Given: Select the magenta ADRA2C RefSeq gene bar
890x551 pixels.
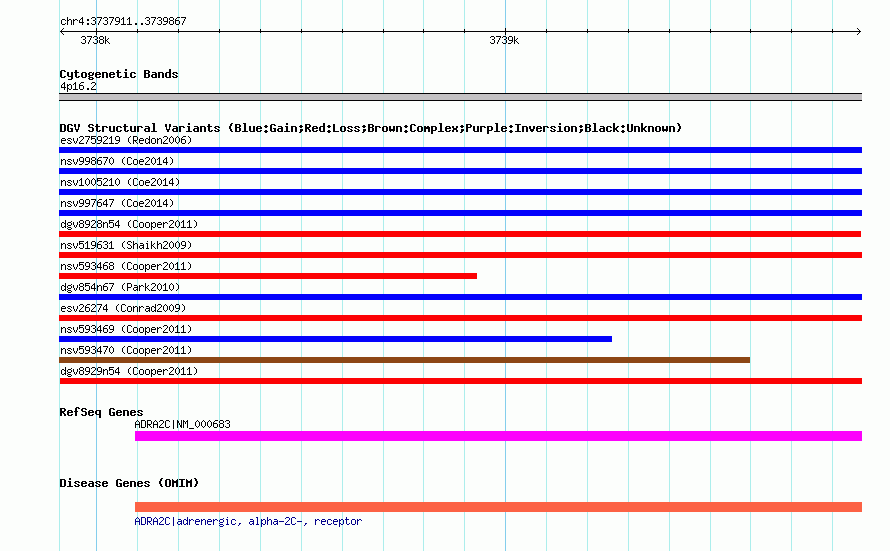Looking at the screenshot, I should tap(498, 436).
